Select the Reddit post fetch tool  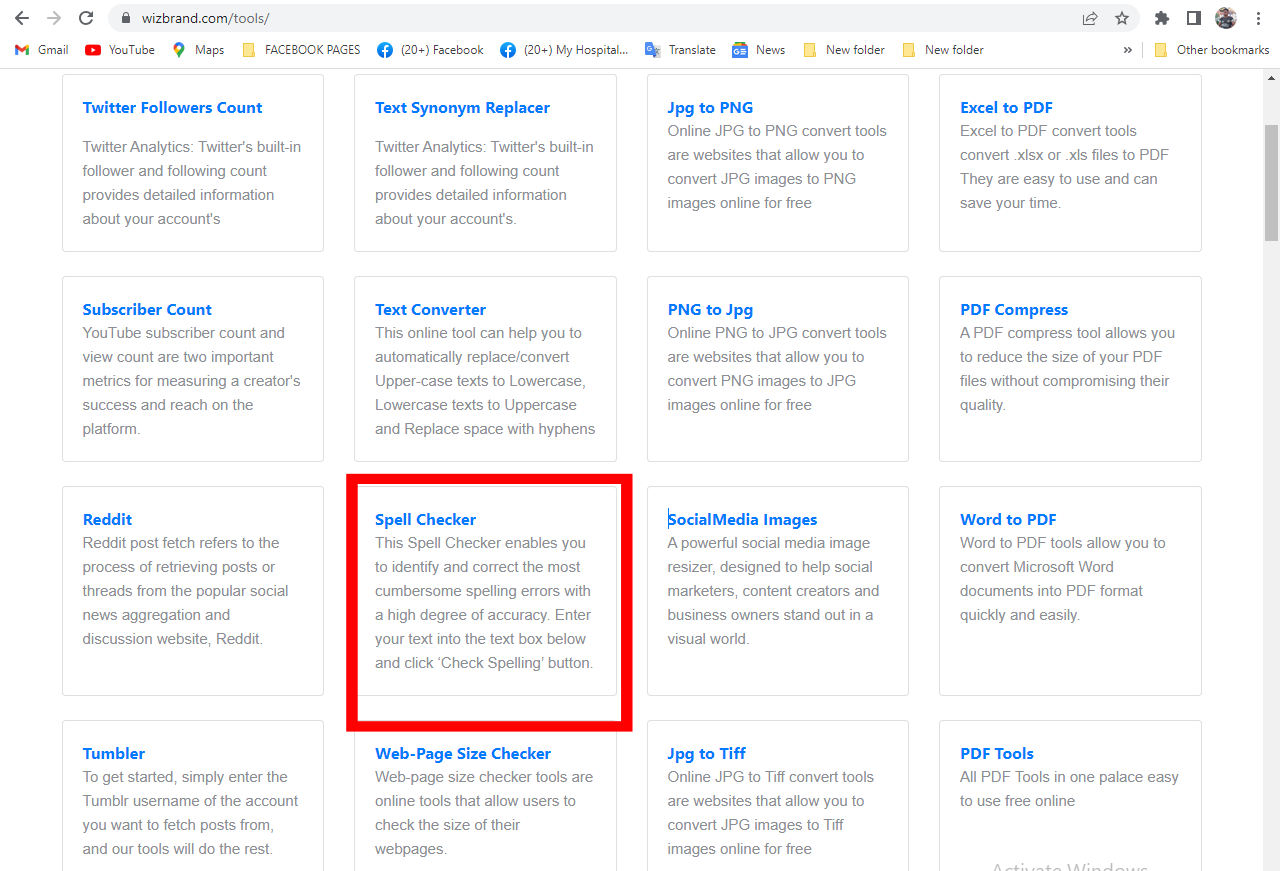(x=107, y=519)
